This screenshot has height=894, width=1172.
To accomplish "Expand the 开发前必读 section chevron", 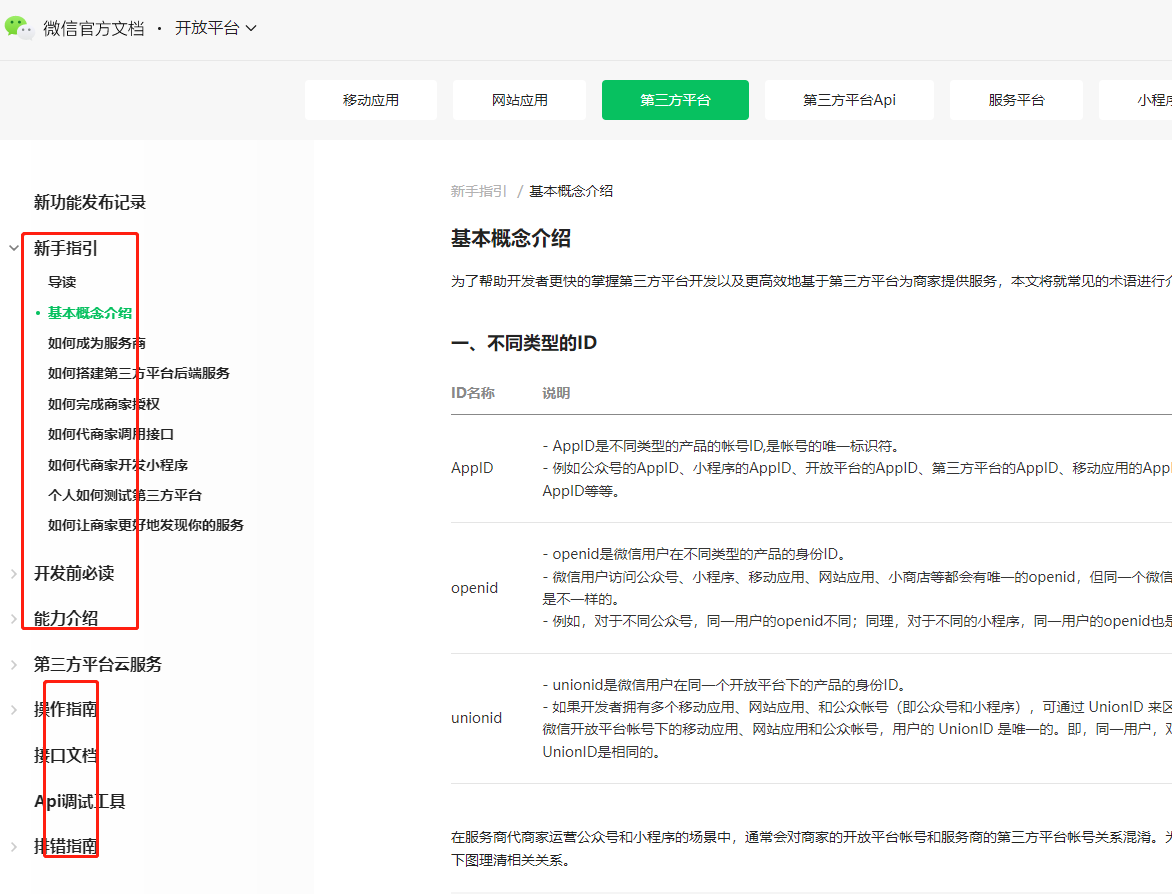I will pos(13,574).
